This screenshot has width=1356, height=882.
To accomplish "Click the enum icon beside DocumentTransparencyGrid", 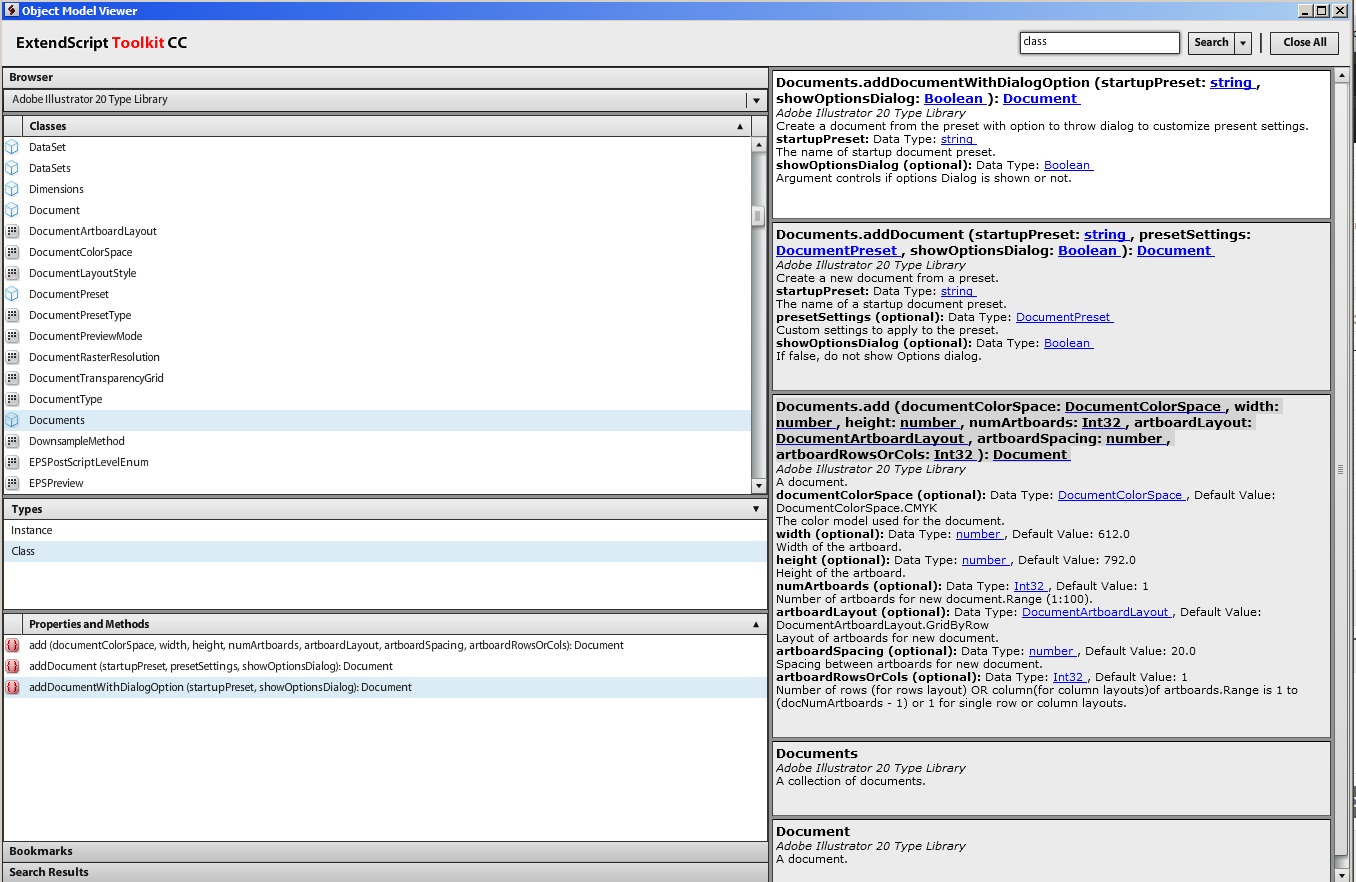I will point(12,378).
